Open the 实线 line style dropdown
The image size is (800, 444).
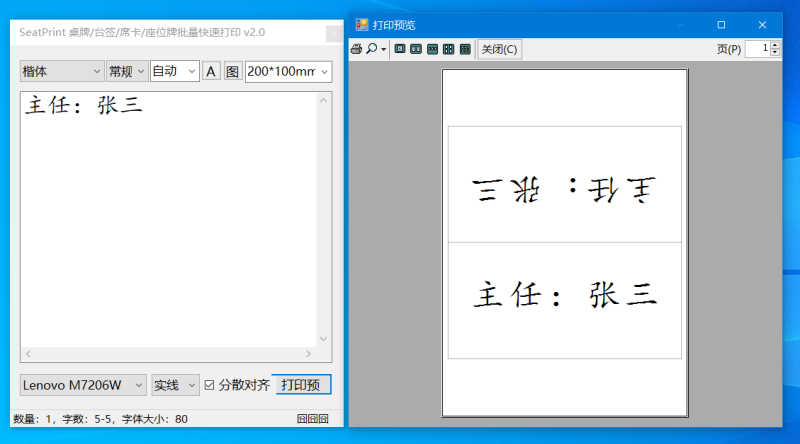click(x=175, y=385)
